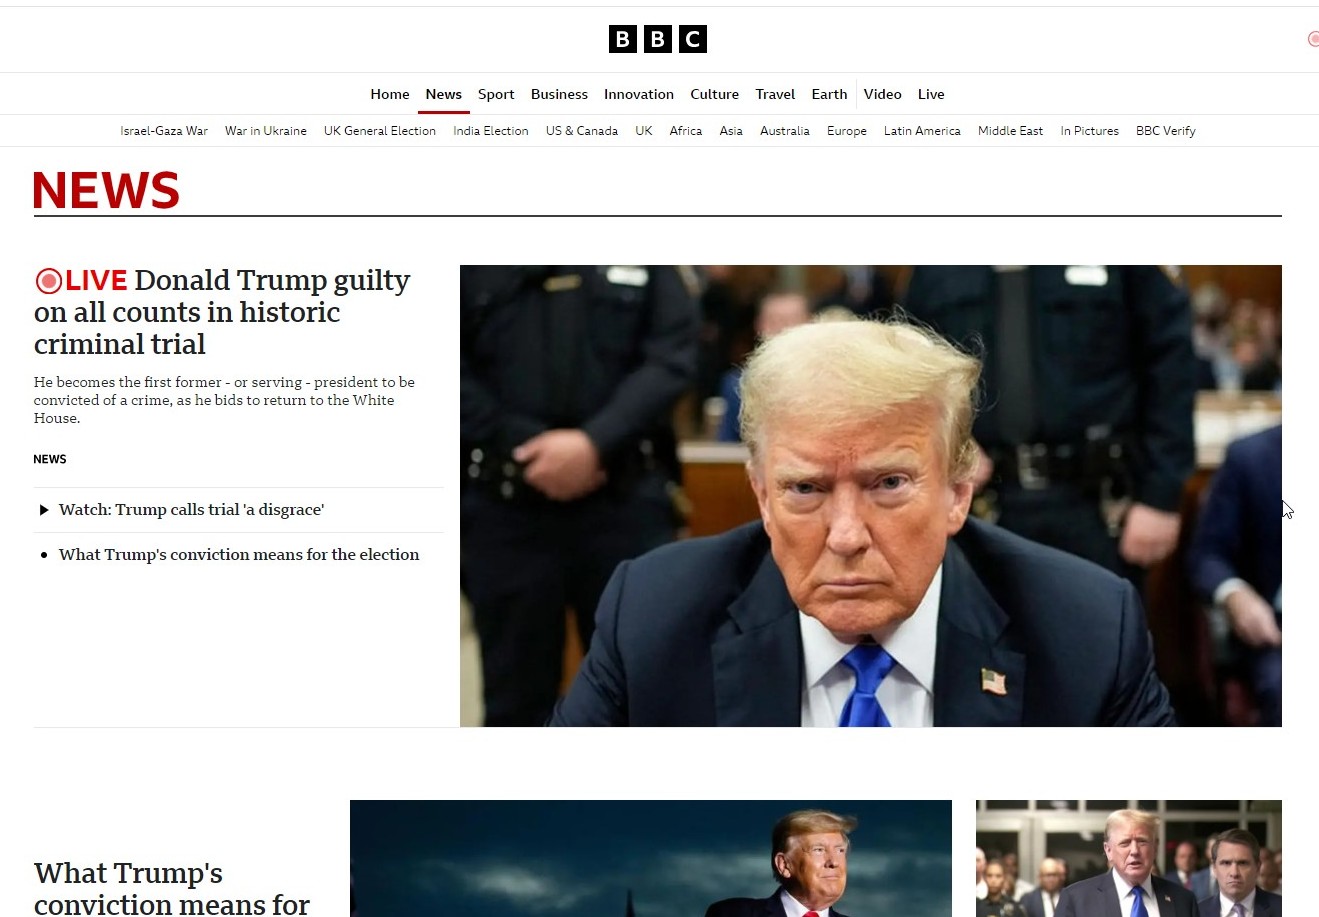Open the US & Canada region link
Viewport: 1319px width, 917px height.
tap(582, 131)
